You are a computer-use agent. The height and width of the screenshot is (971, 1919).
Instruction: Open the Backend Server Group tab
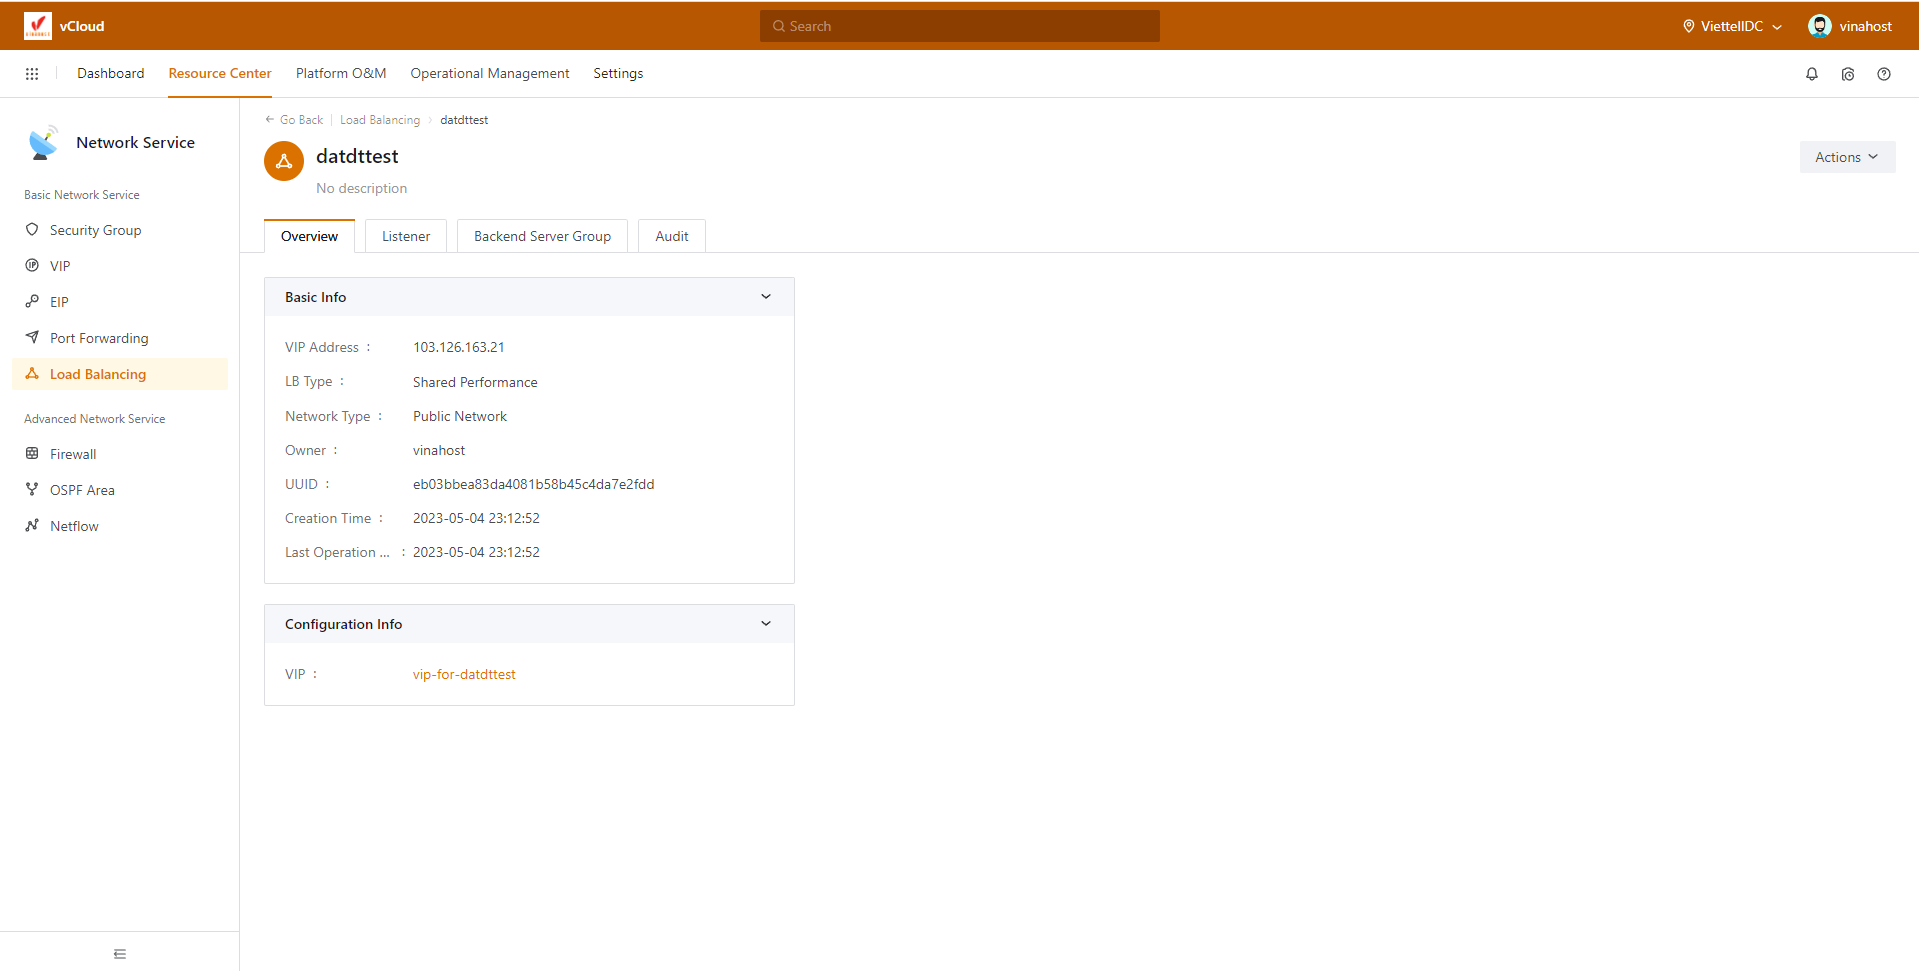542,236
